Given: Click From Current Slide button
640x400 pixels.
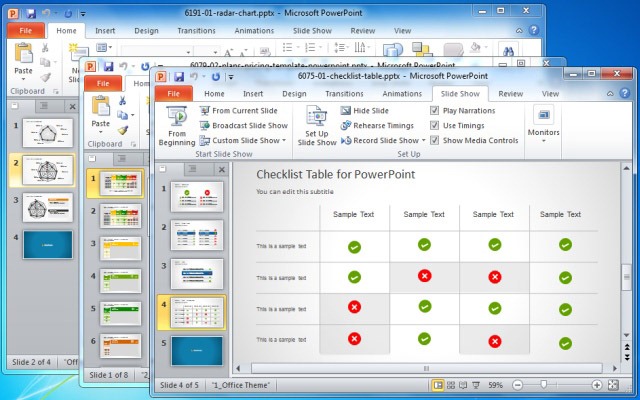Looking at the screenshot, I should tap(238, 111).
